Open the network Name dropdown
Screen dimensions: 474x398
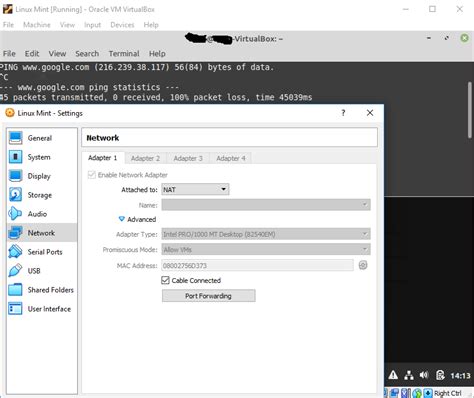[266, 204]
